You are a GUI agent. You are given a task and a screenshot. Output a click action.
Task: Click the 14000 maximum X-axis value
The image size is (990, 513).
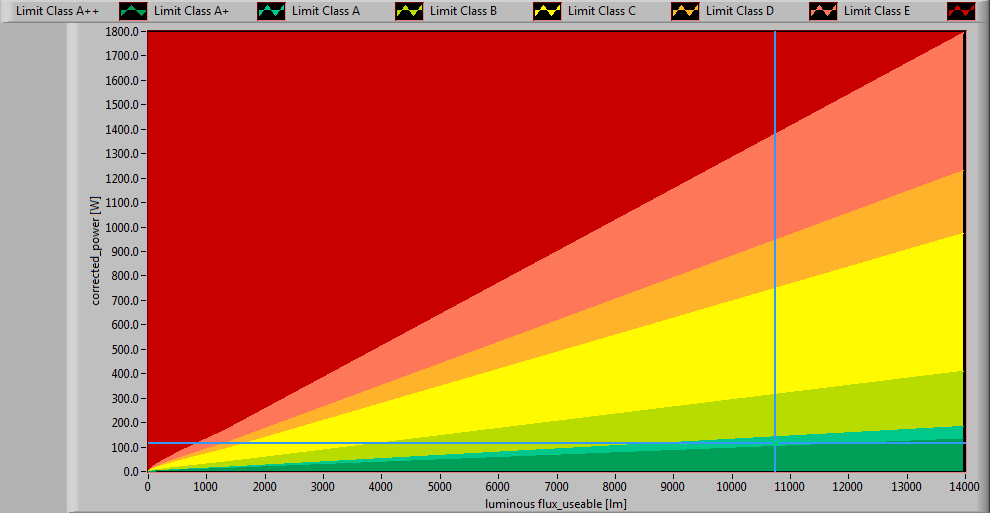[x=963, y=486]
